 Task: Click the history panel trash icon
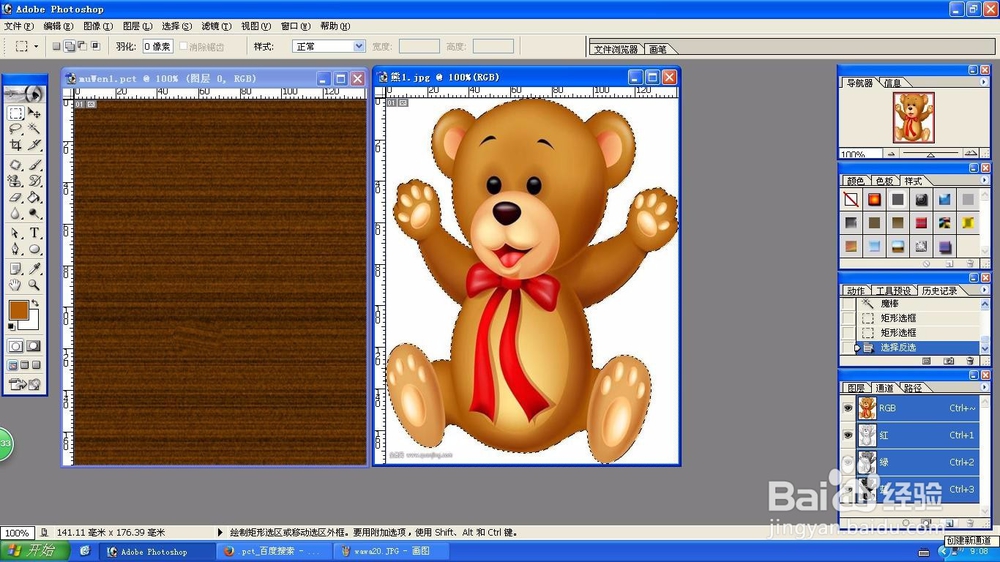pos(970,361)
